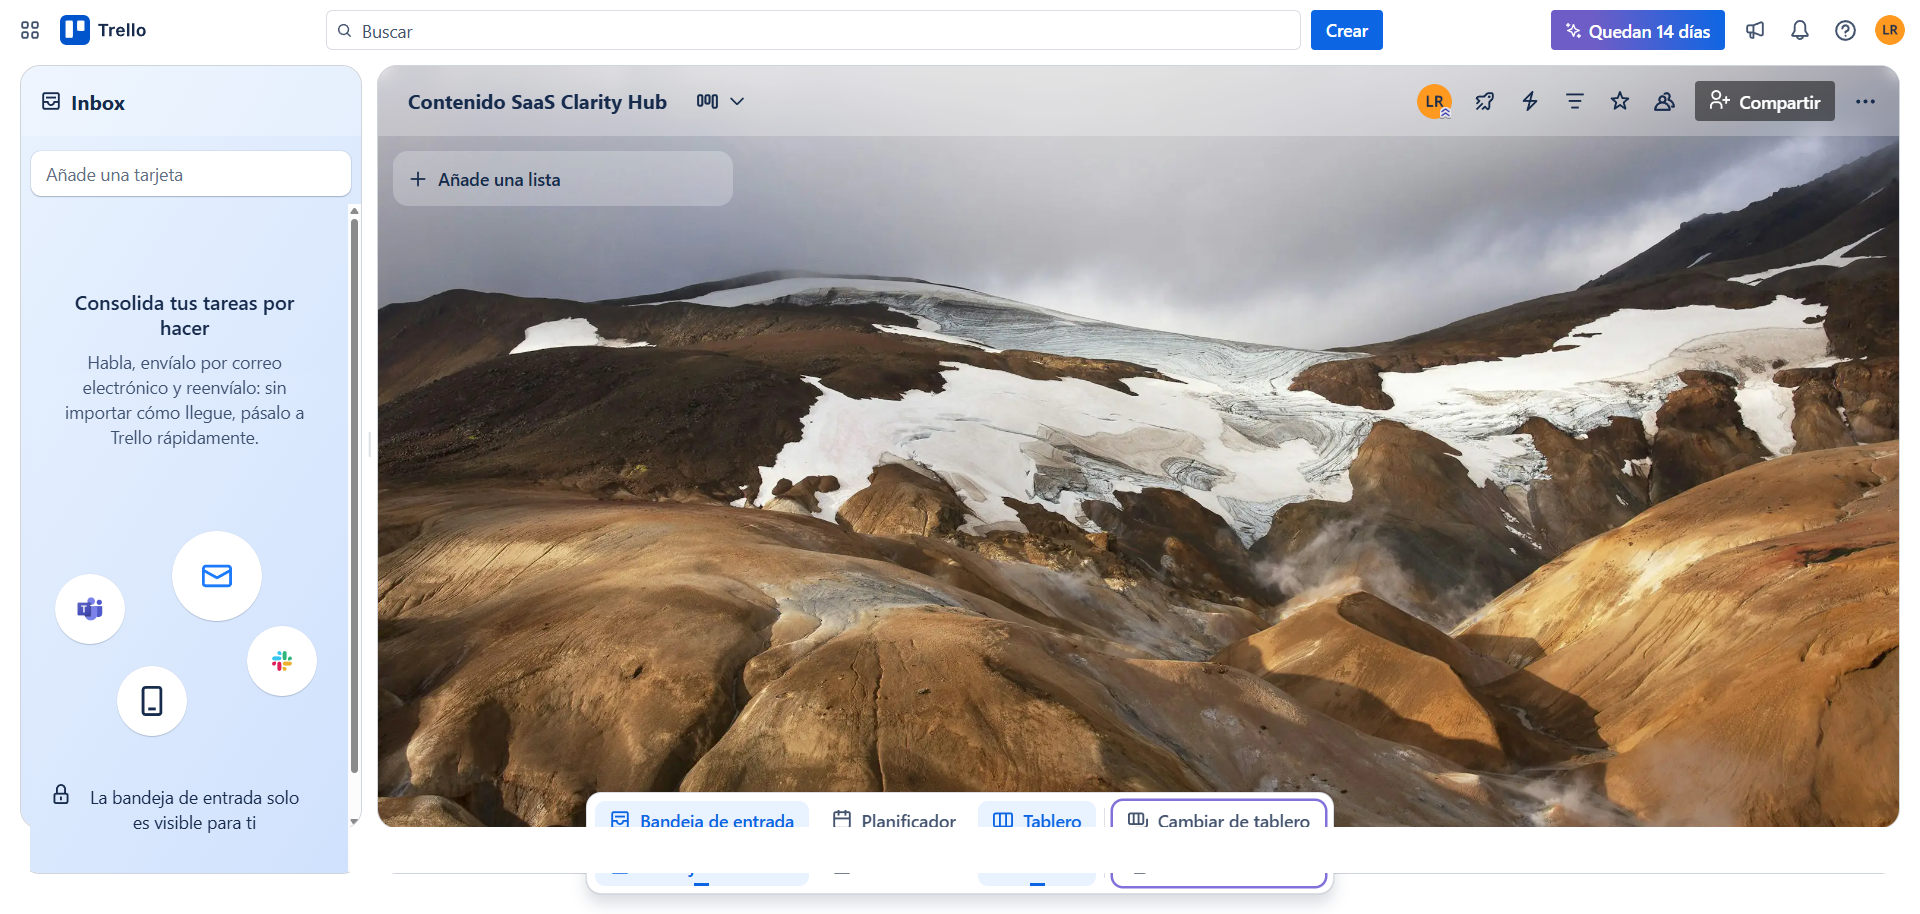Open the board visibility people icon
The image size is (1920, 914).
point(1664,101)
